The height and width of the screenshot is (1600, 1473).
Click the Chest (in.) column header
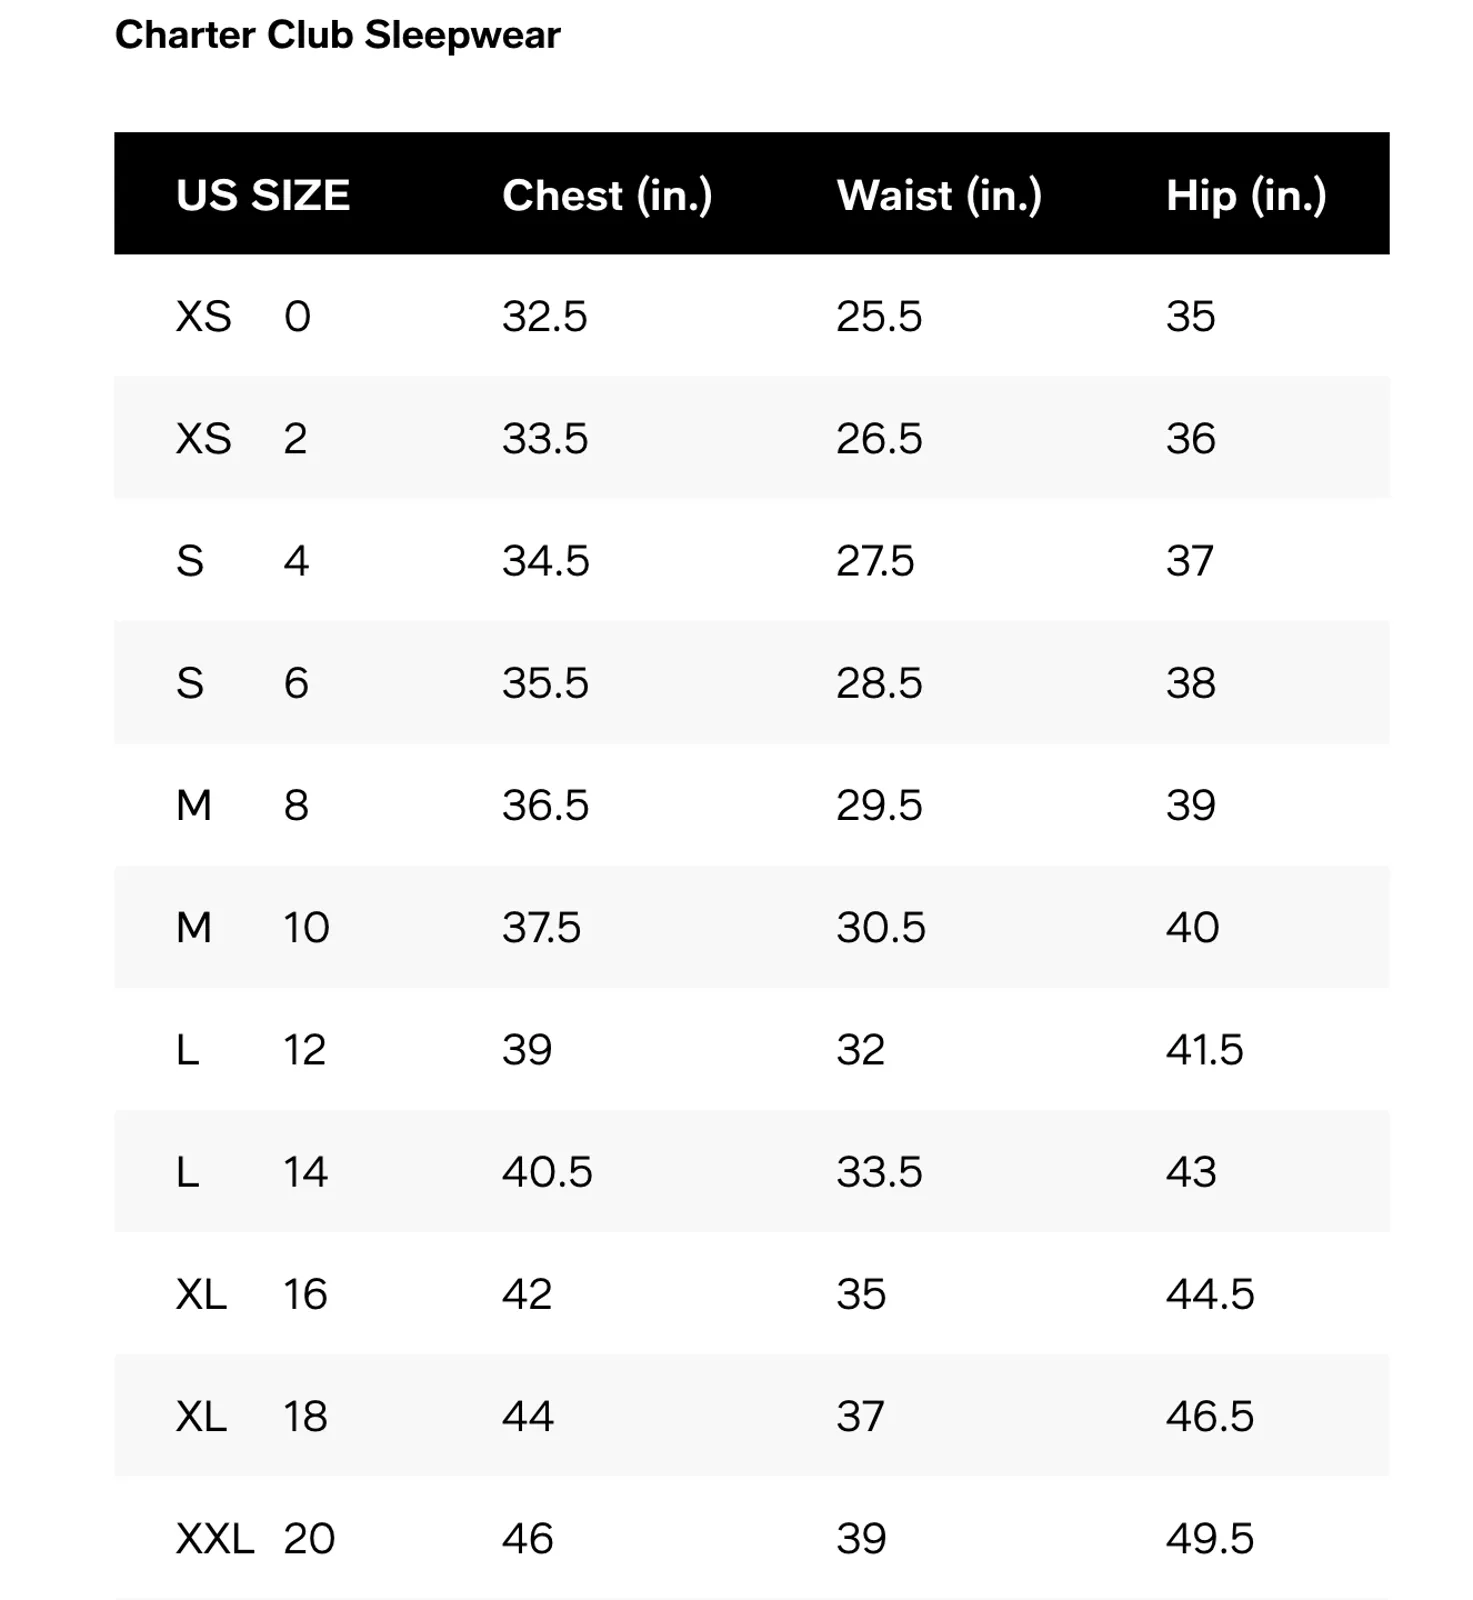click(607, 195)
